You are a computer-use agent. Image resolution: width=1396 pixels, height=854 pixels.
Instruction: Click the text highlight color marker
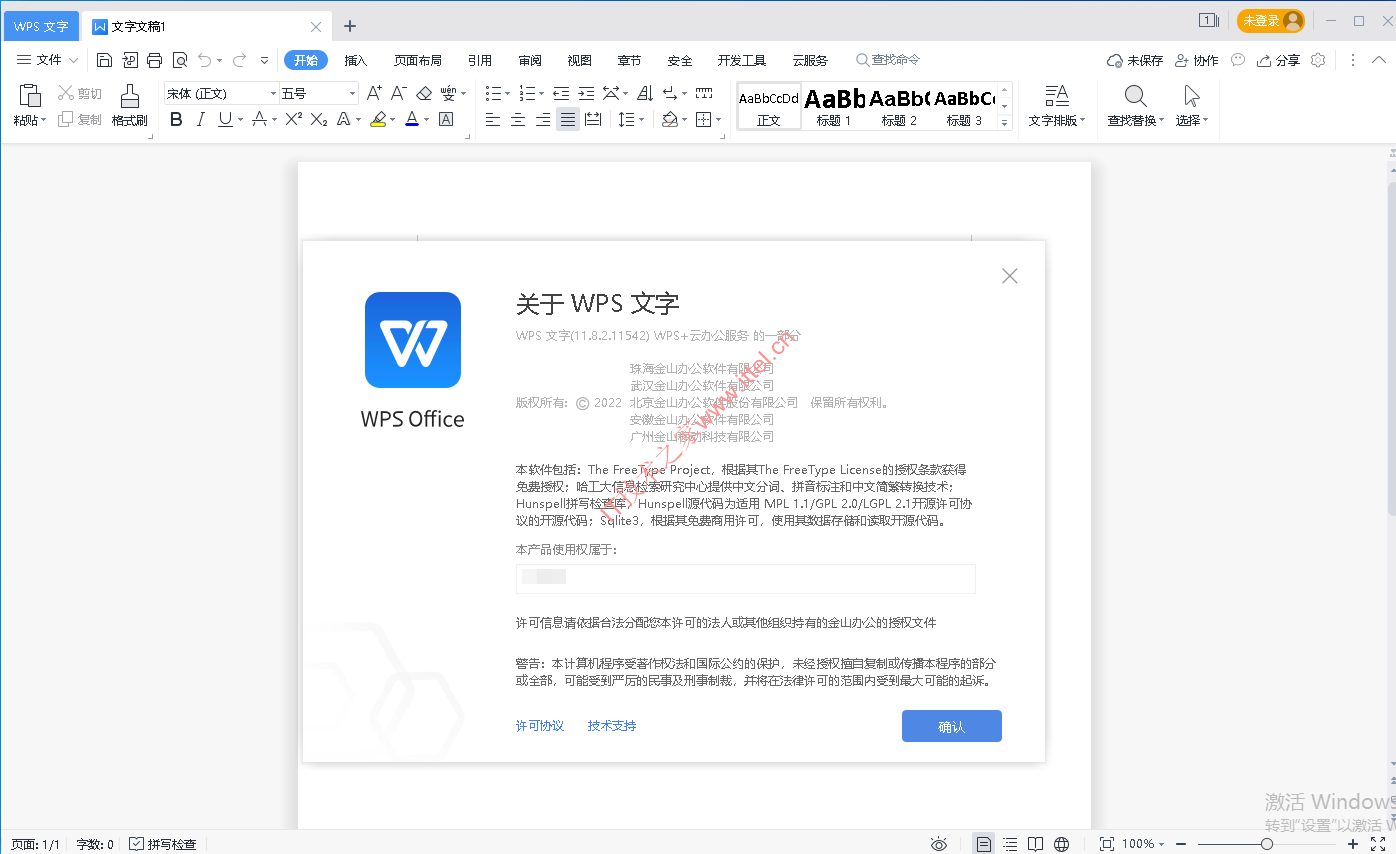coord(377,119)
